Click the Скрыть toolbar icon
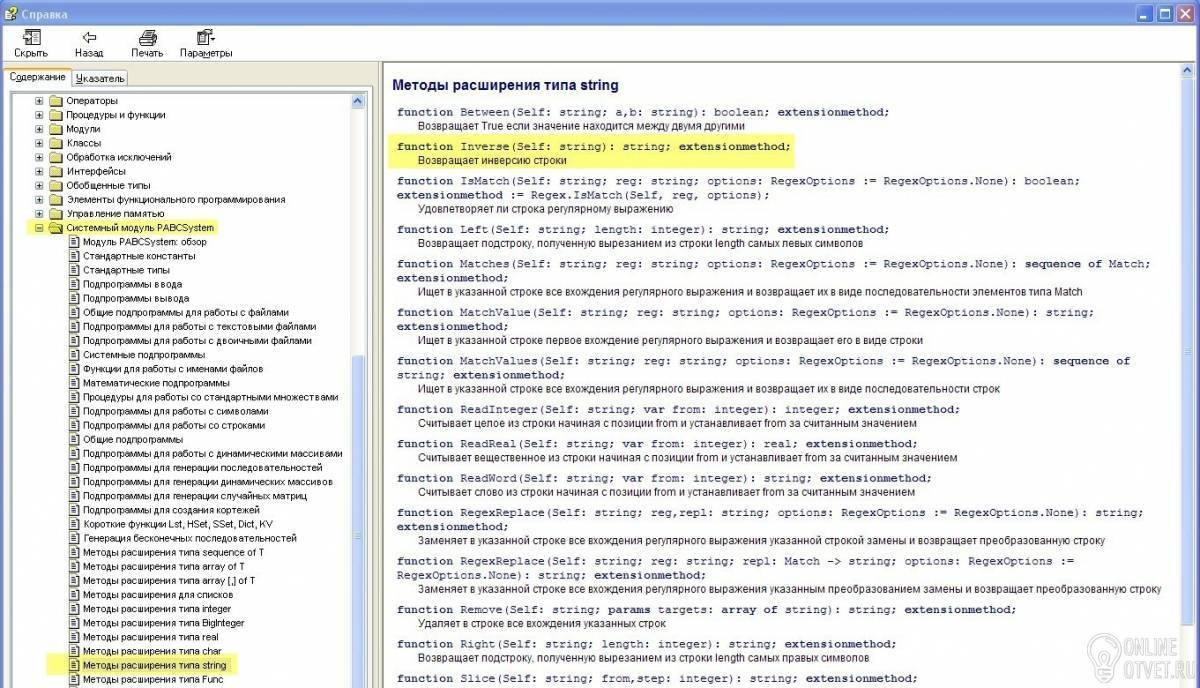 pos(31,37)
